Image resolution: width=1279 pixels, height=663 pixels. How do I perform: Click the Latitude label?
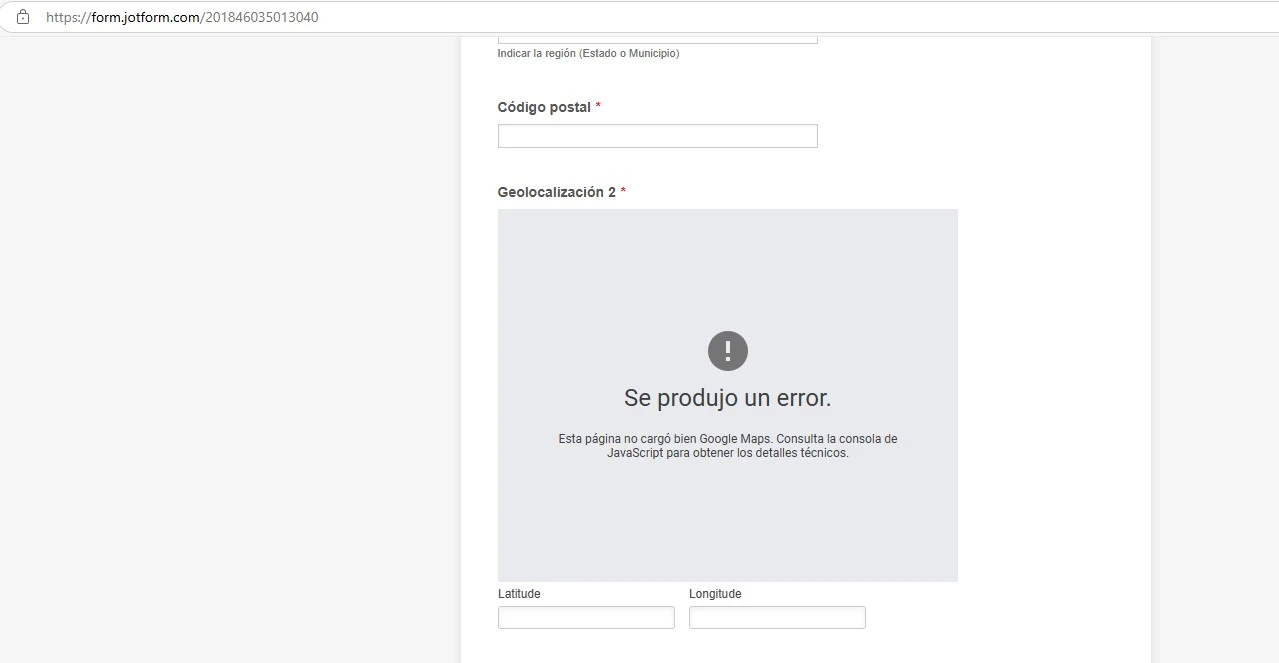tap(518, 593)
